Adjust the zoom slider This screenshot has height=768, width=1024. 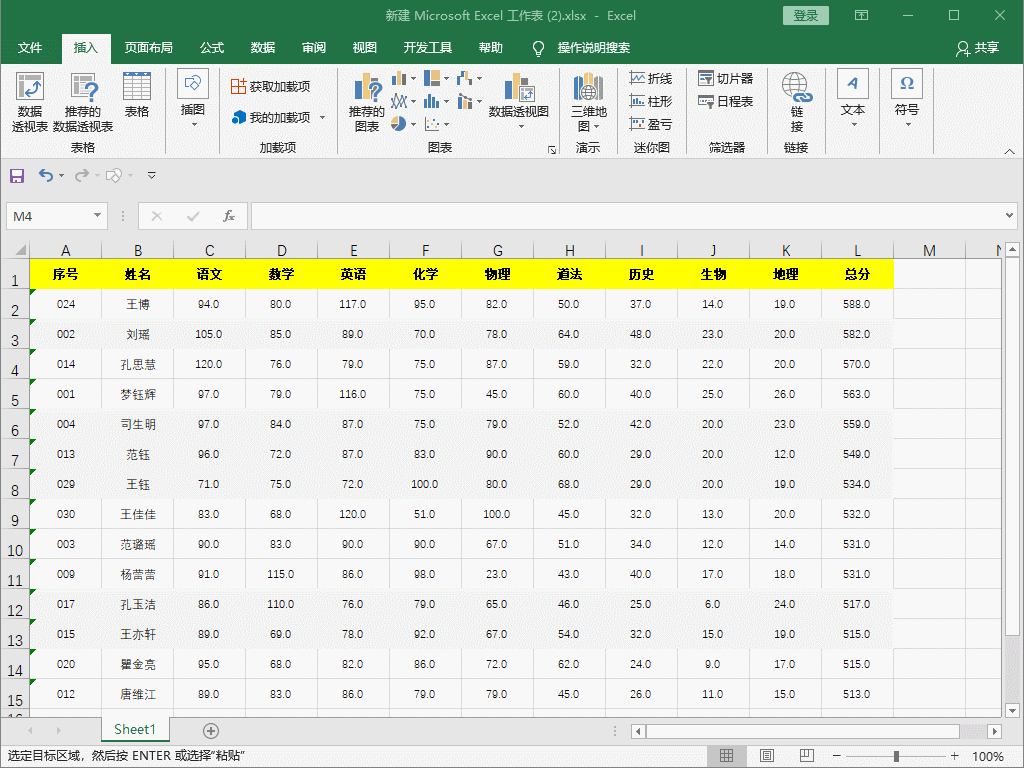point(896,756)
